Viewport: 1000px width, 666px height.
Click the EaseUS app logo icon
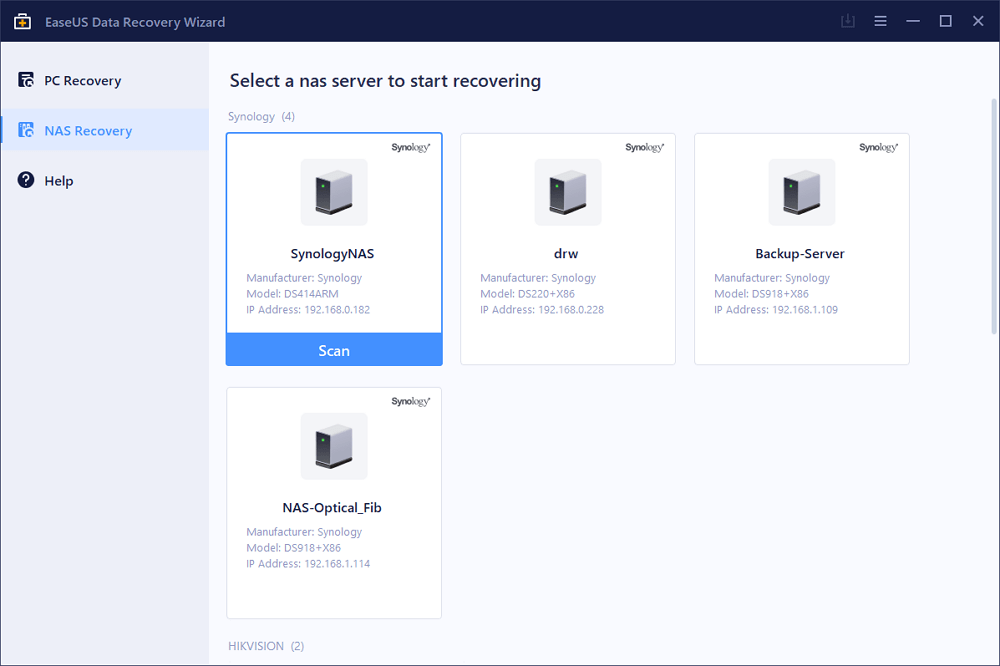[22, 21]
